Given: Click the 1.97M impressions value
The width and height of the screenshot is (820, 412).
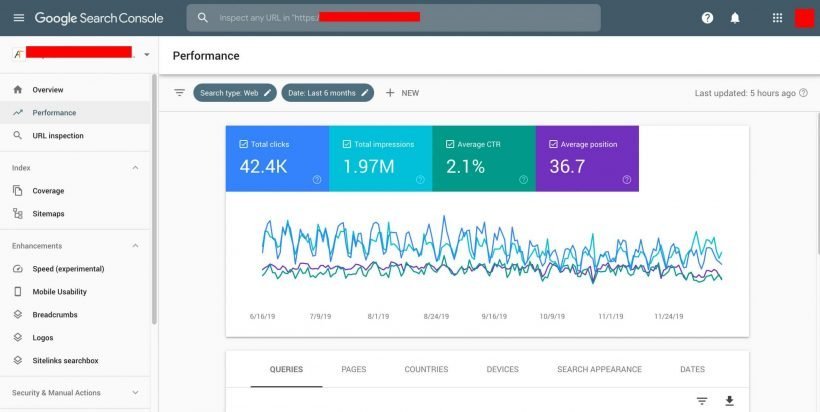Looking at the screenshot, I should 369,166.
